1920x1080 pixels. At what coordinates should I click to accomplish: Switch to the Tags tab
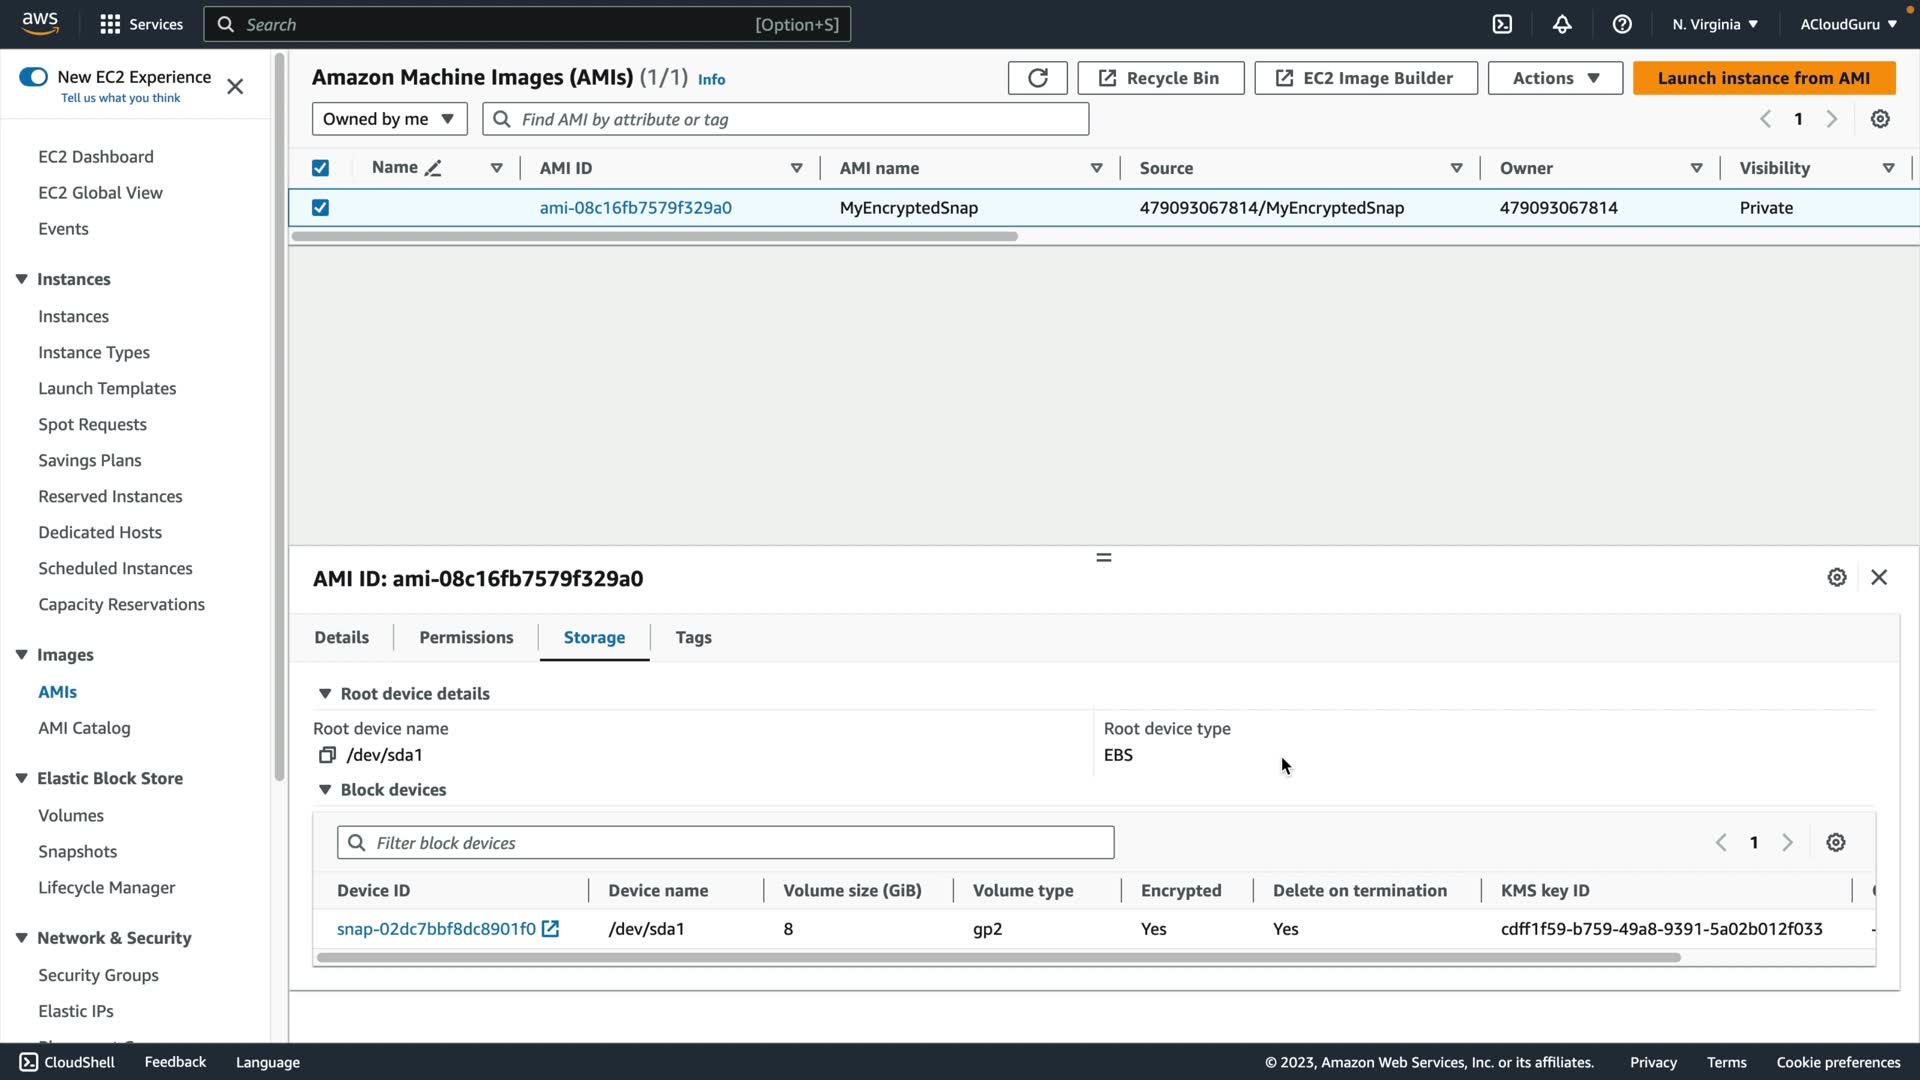(x=693, y=638)
